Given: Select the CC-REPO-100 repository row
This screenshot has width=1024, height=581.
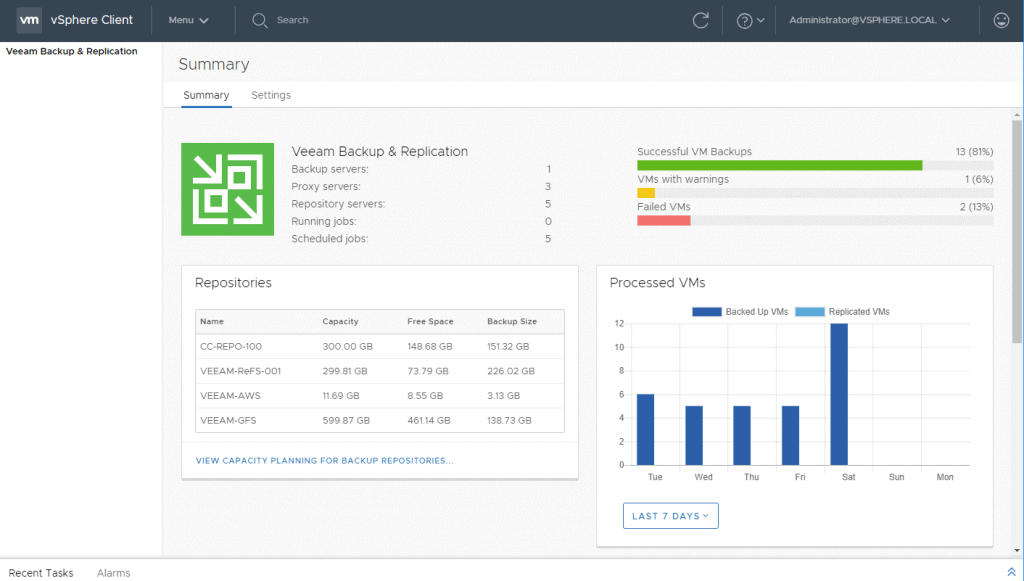Looking at the screenshot, I should click(379, 347).
